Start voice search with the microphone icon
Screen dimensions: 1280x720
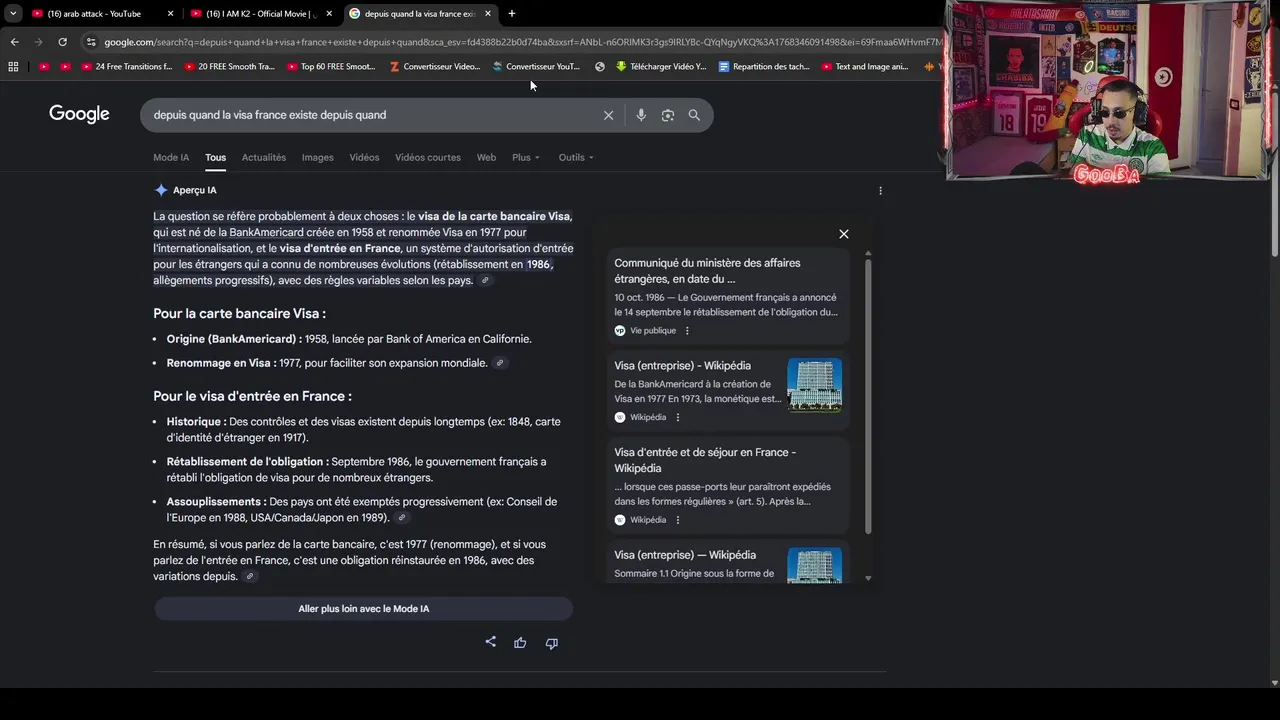641,115
